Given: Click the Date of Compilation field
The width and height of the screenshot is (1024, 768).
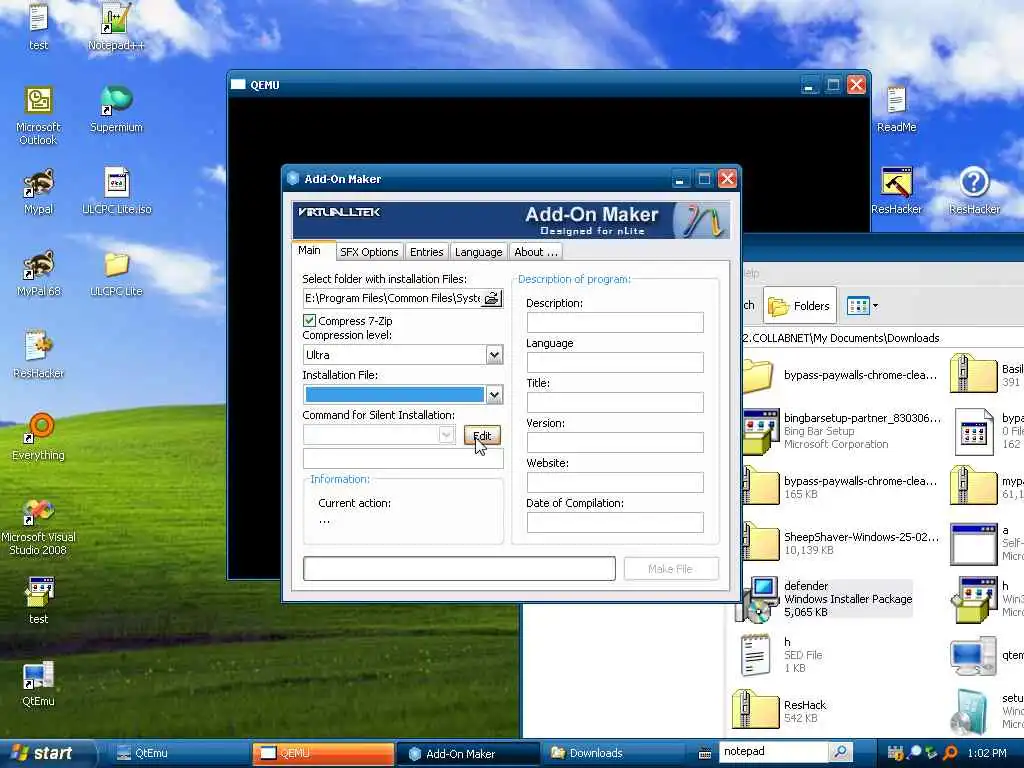Looking at the screenshot, I should 615,522.
